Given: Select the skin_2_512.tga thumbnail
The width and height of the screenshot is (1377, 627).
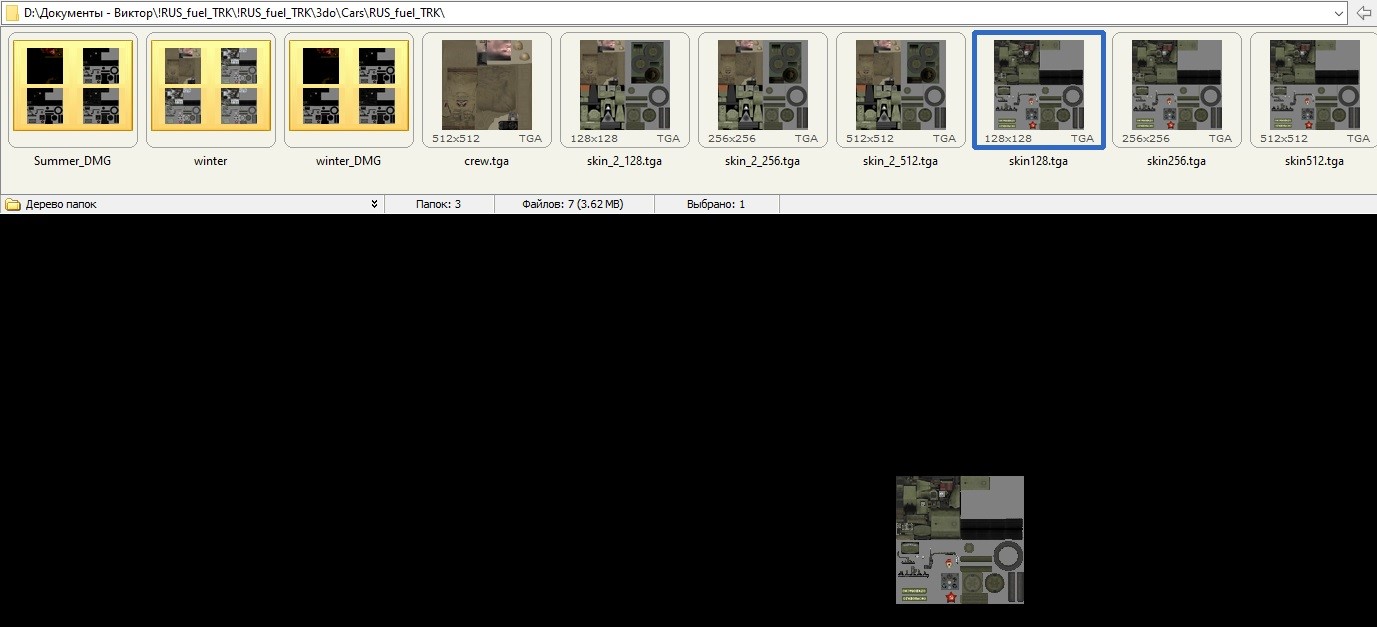Looking at the screenshot, I should click(x=901, y=90).
